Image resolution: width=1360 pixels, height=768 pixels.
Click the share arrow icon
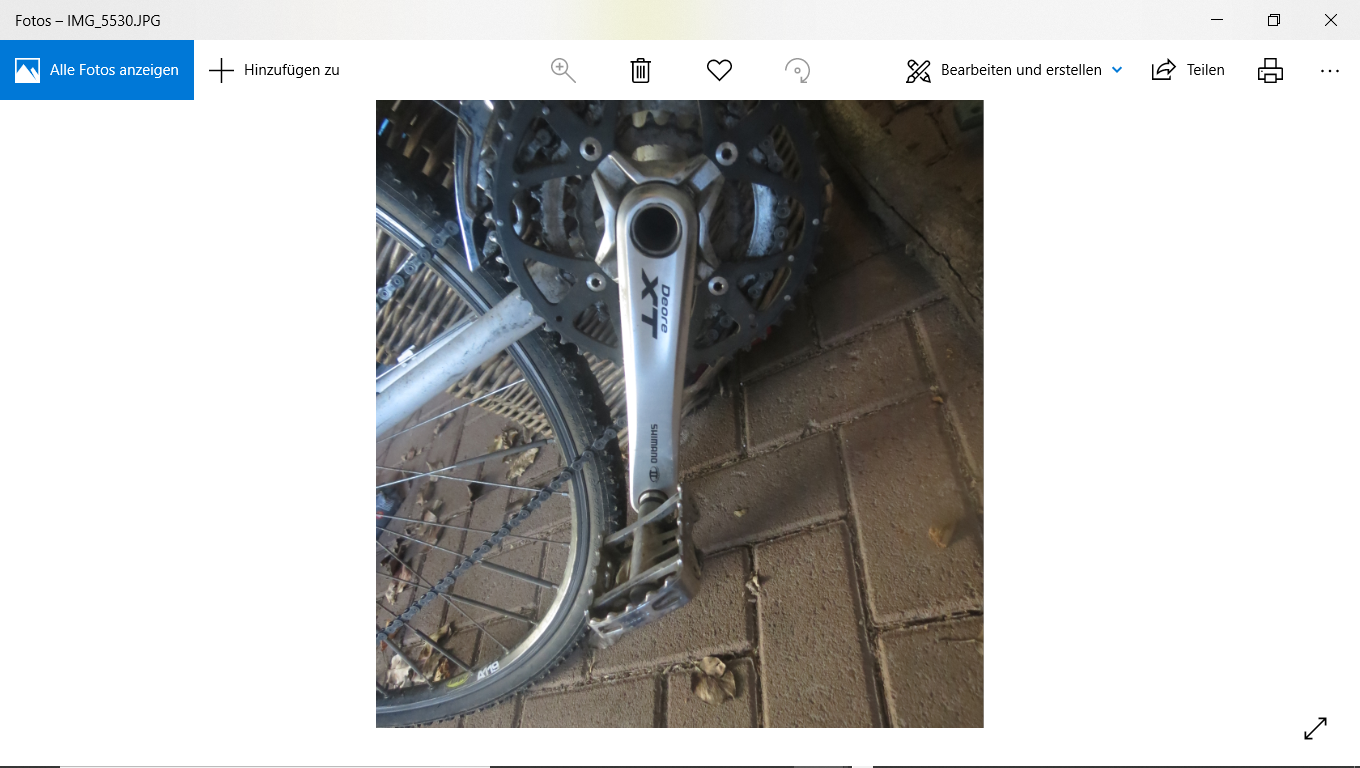(x=1163, y=70)
